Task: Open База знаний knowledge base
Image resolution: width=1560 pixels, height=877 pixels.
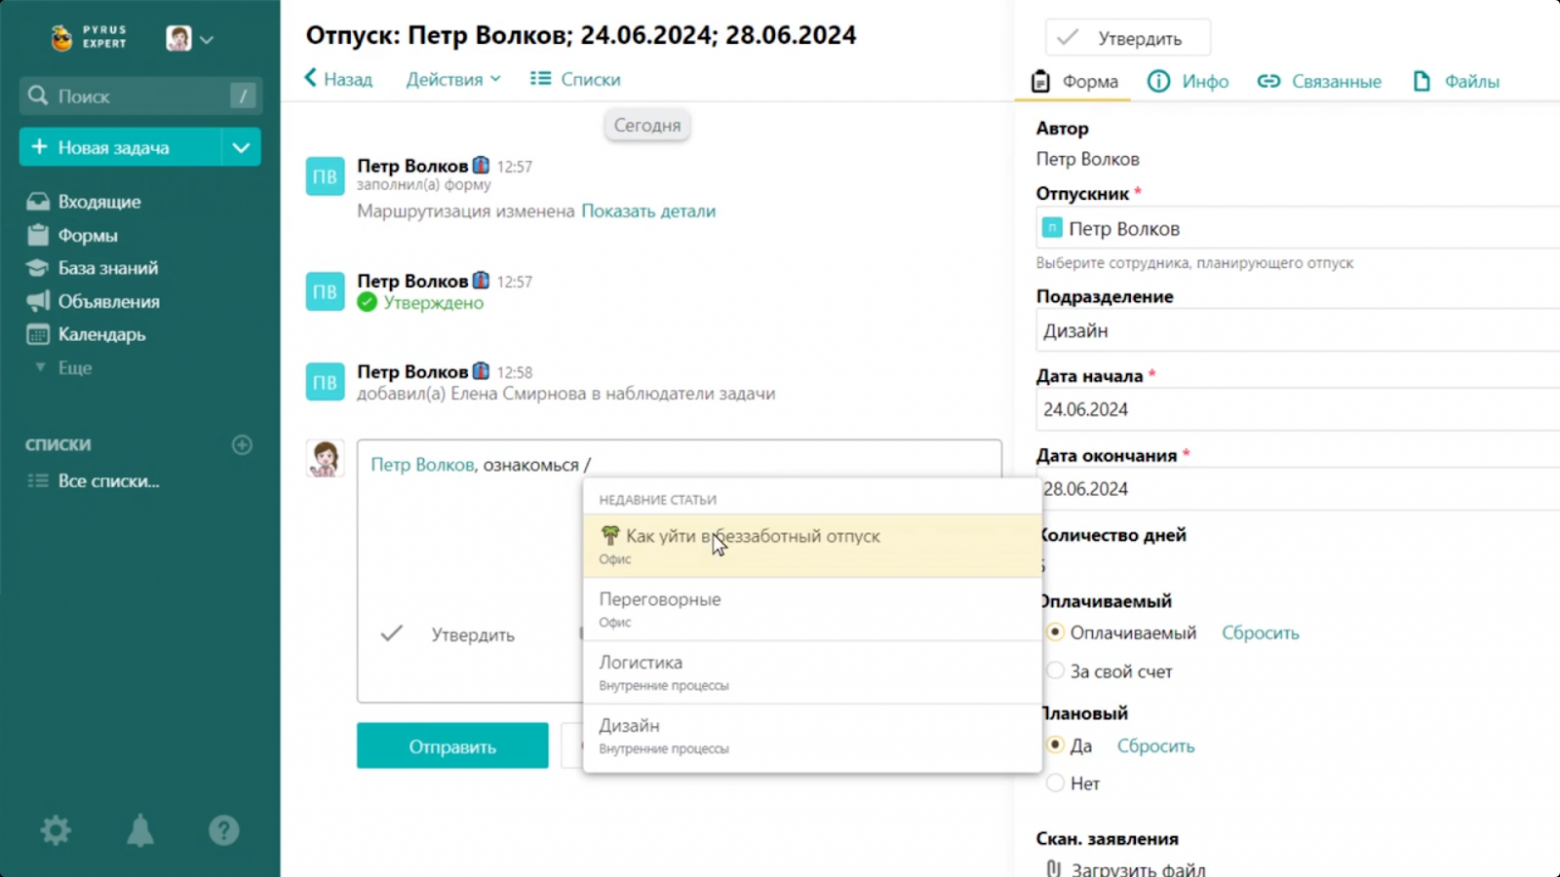Action: [107, 268]
